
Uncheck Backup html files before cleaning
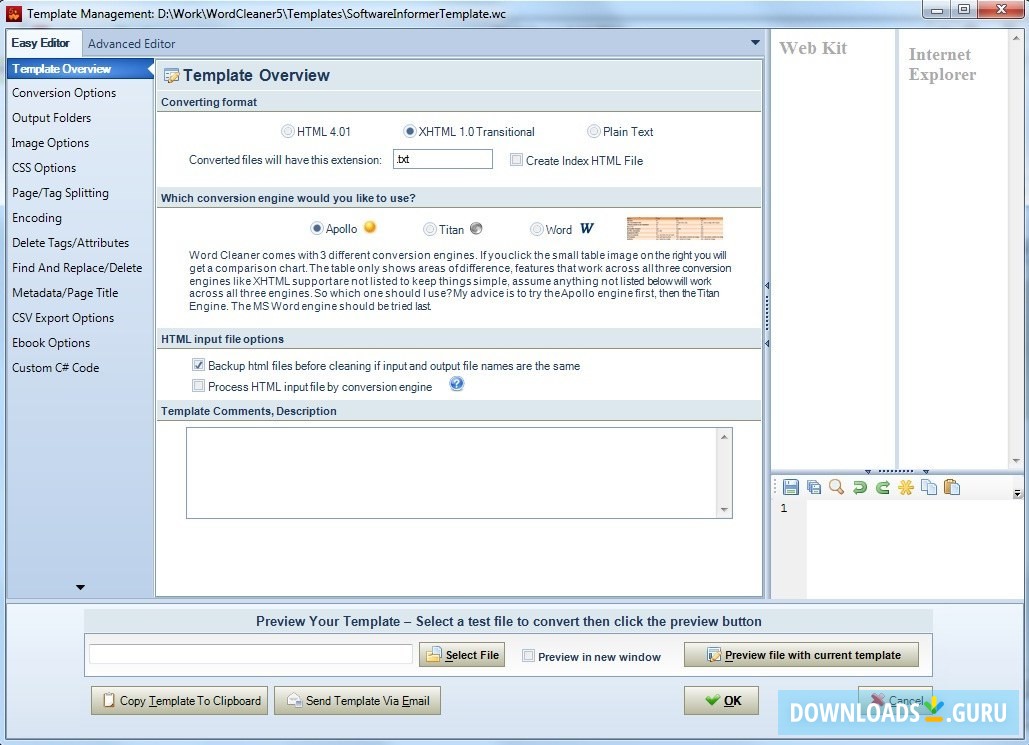(199, 365)
